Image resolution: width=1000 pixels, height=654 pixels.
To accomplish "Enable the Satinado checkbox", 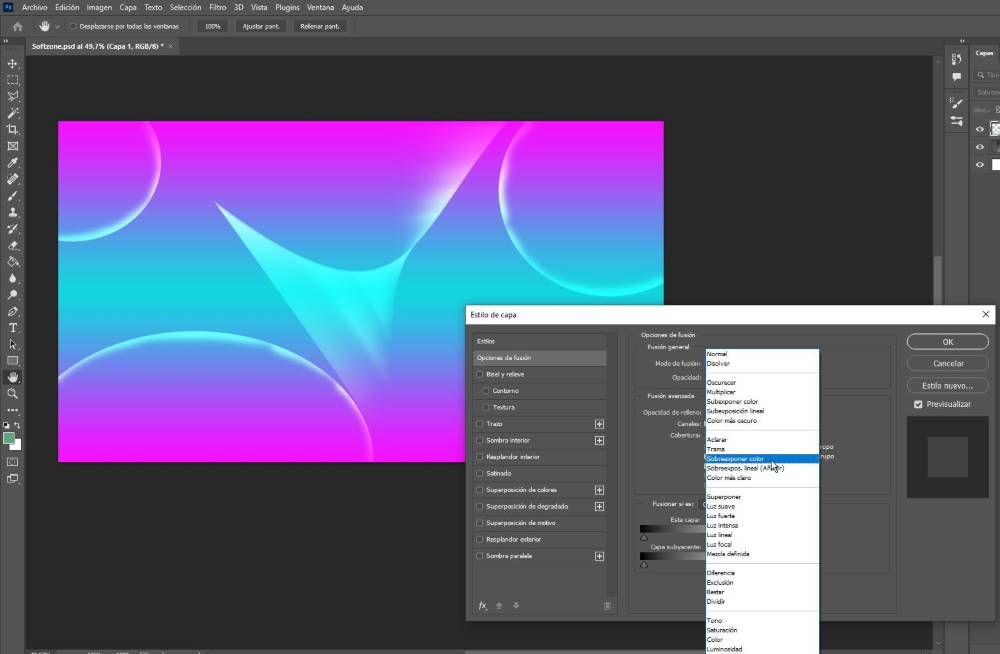I will (x=480, y=473).
